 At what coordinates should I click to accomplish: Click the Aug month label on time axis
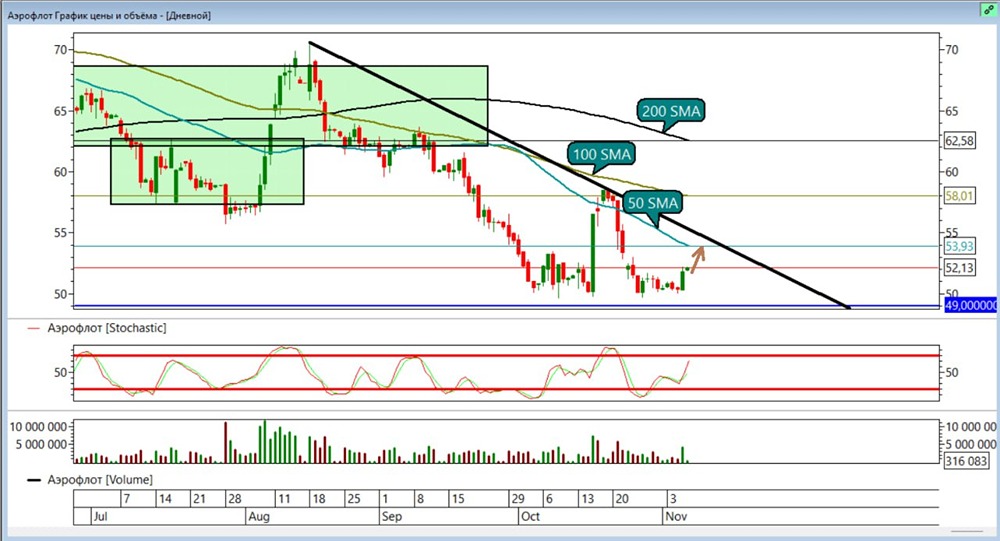coord(259,516)
